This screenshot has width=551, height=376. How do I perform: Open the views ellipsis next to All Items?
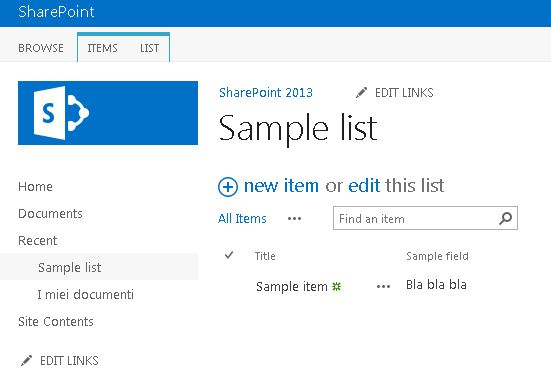coord(294,219)
